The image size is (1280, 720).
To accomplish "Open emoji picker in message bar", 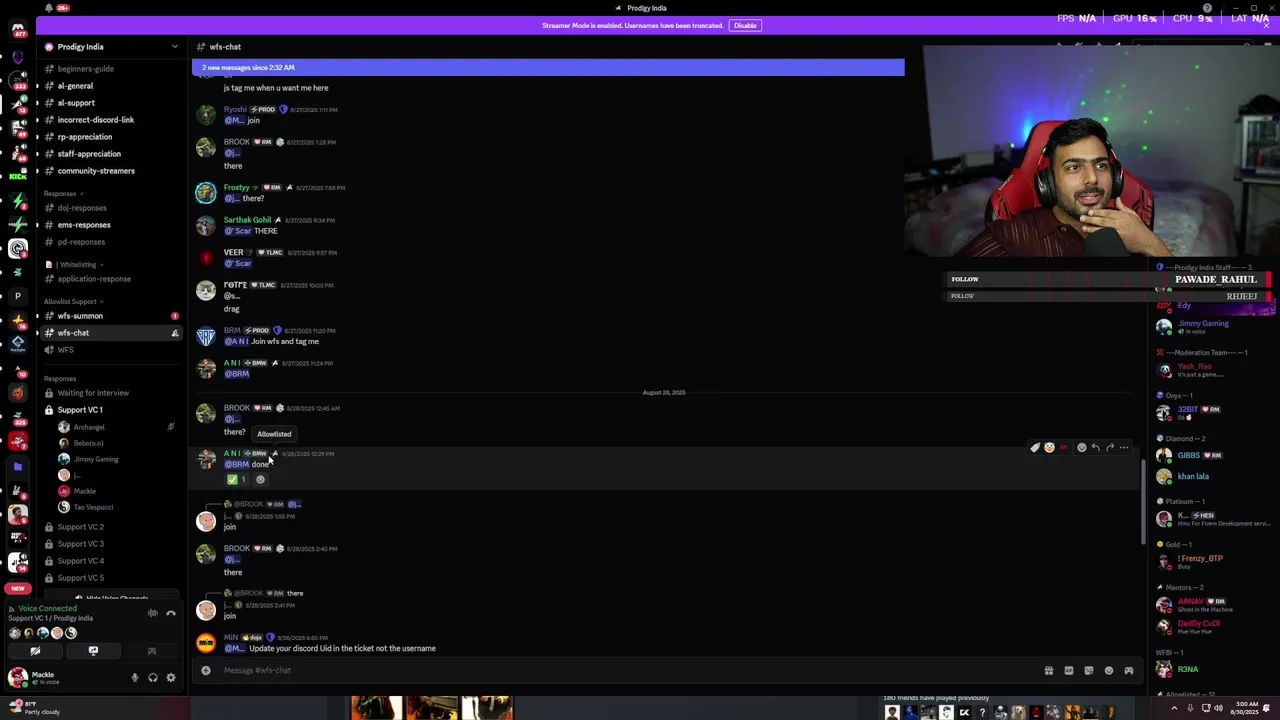I will (1109, 671).
